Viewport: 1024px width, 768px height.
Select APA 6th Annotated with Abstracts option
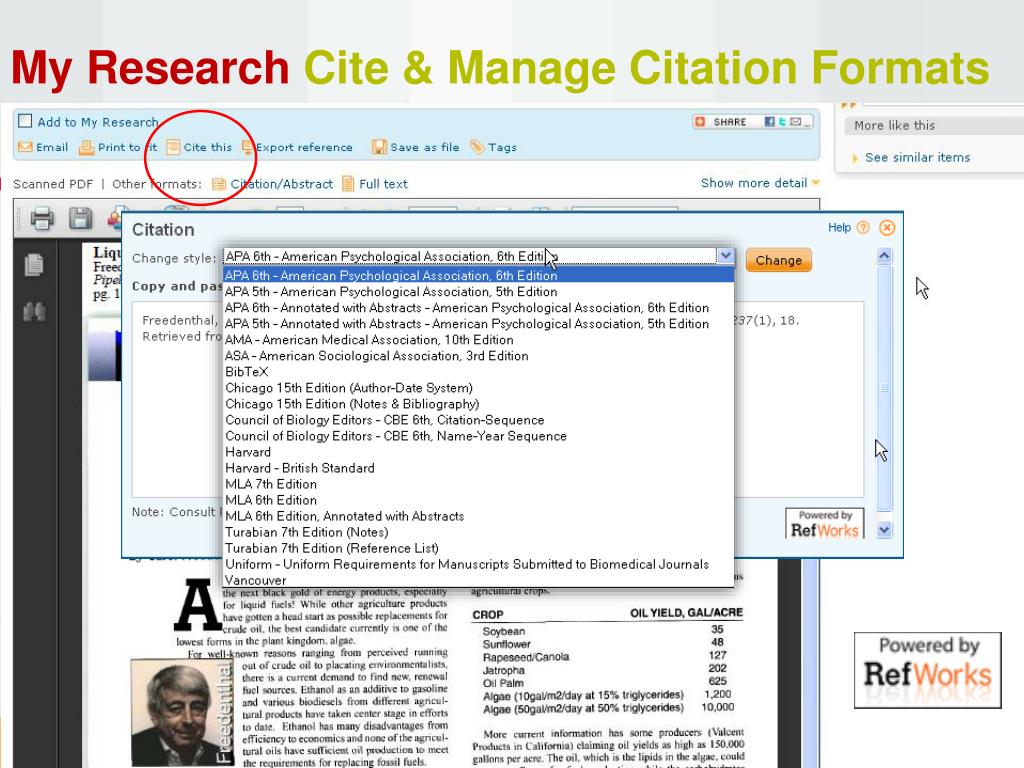479,308
